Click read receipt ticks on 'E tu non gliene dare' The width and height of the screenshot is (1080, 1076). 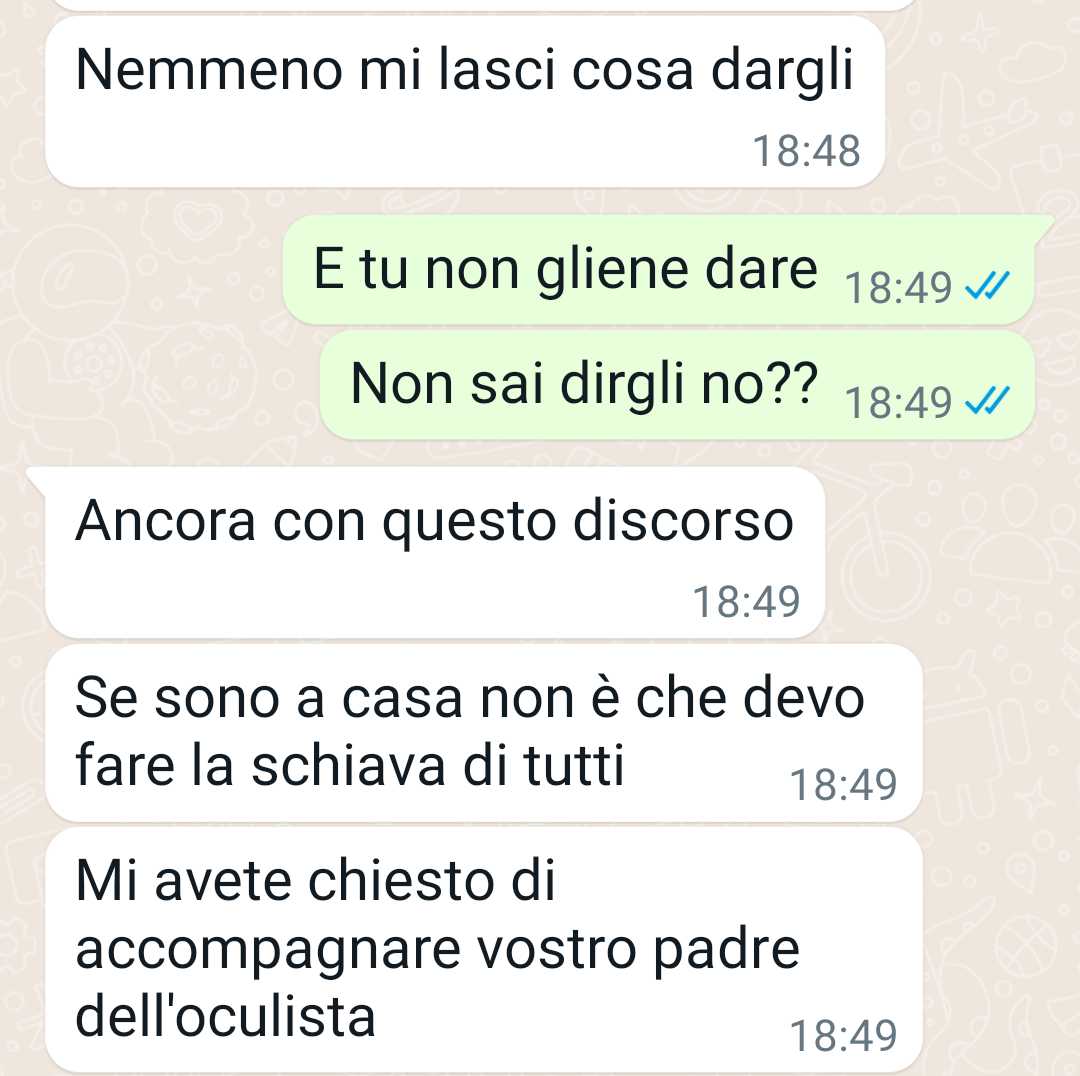[x=987, y=286]
